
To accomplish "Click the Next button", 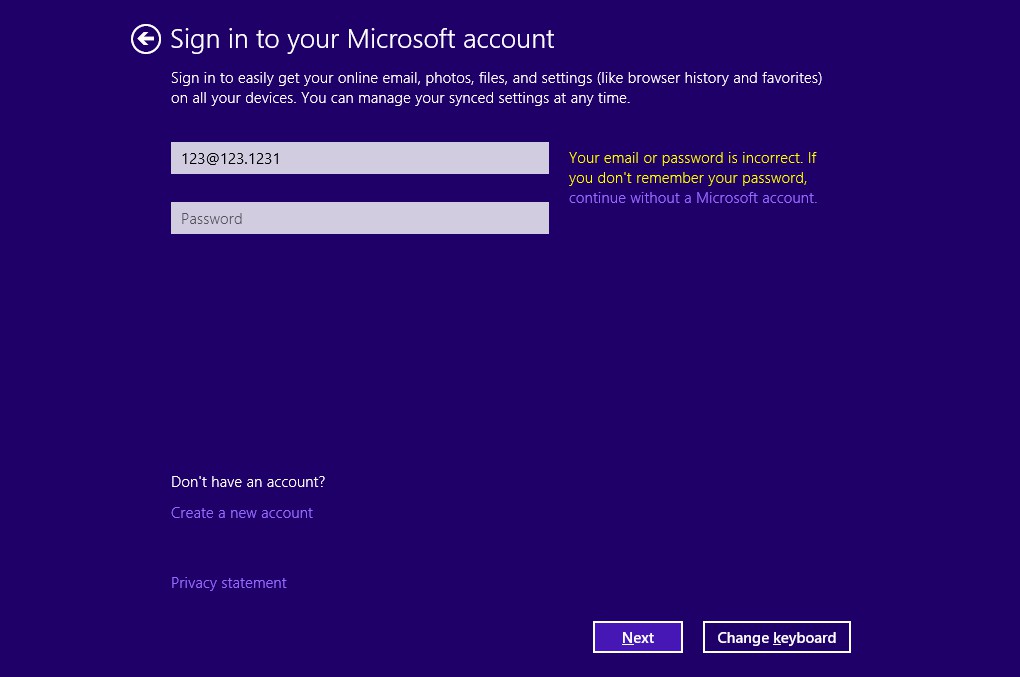I will pos(638,637).
